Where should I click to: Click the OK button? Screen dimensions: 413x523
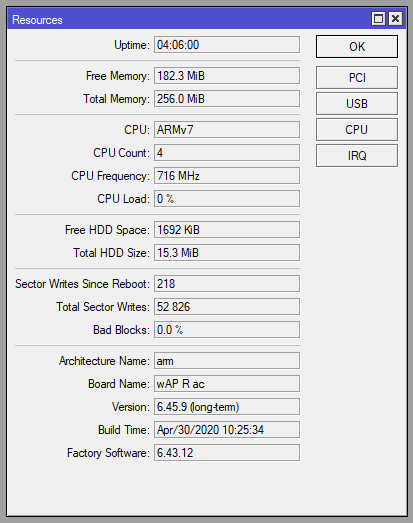(357, 46)
